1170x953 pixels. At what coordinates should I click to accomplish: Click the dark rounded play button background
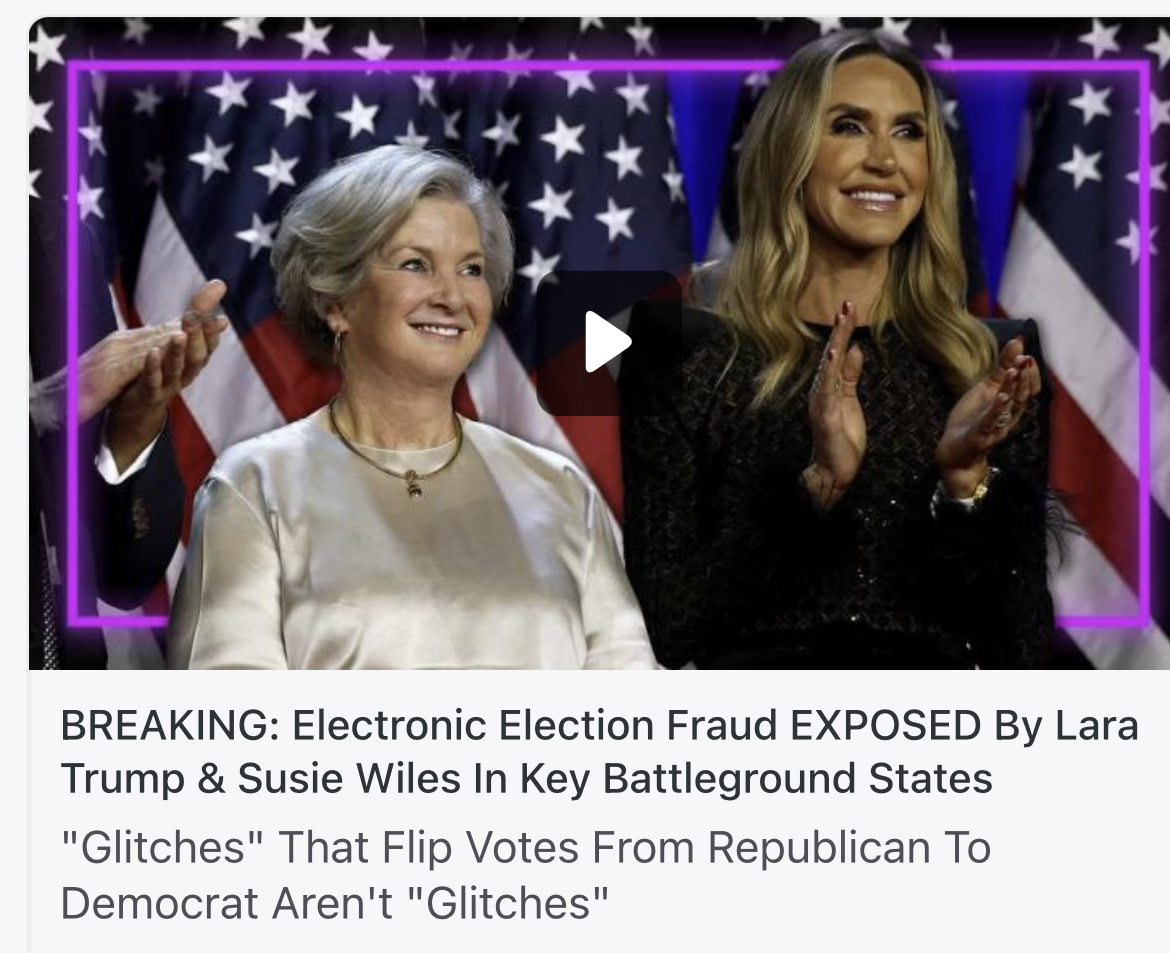[609, 343]
